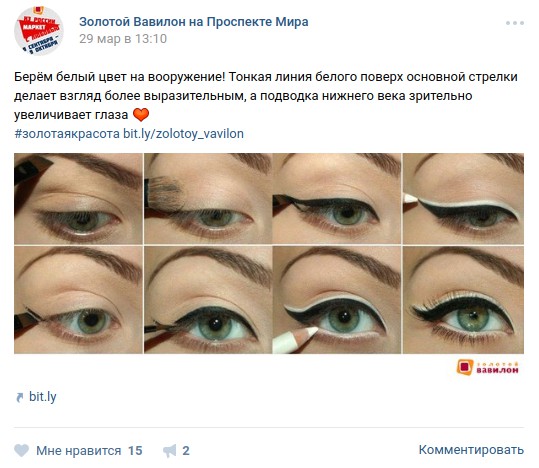Follow the bit.ly/zolotoy_vavilon link in text
Viewport: 539px width, 468px height.
point(183,134)
